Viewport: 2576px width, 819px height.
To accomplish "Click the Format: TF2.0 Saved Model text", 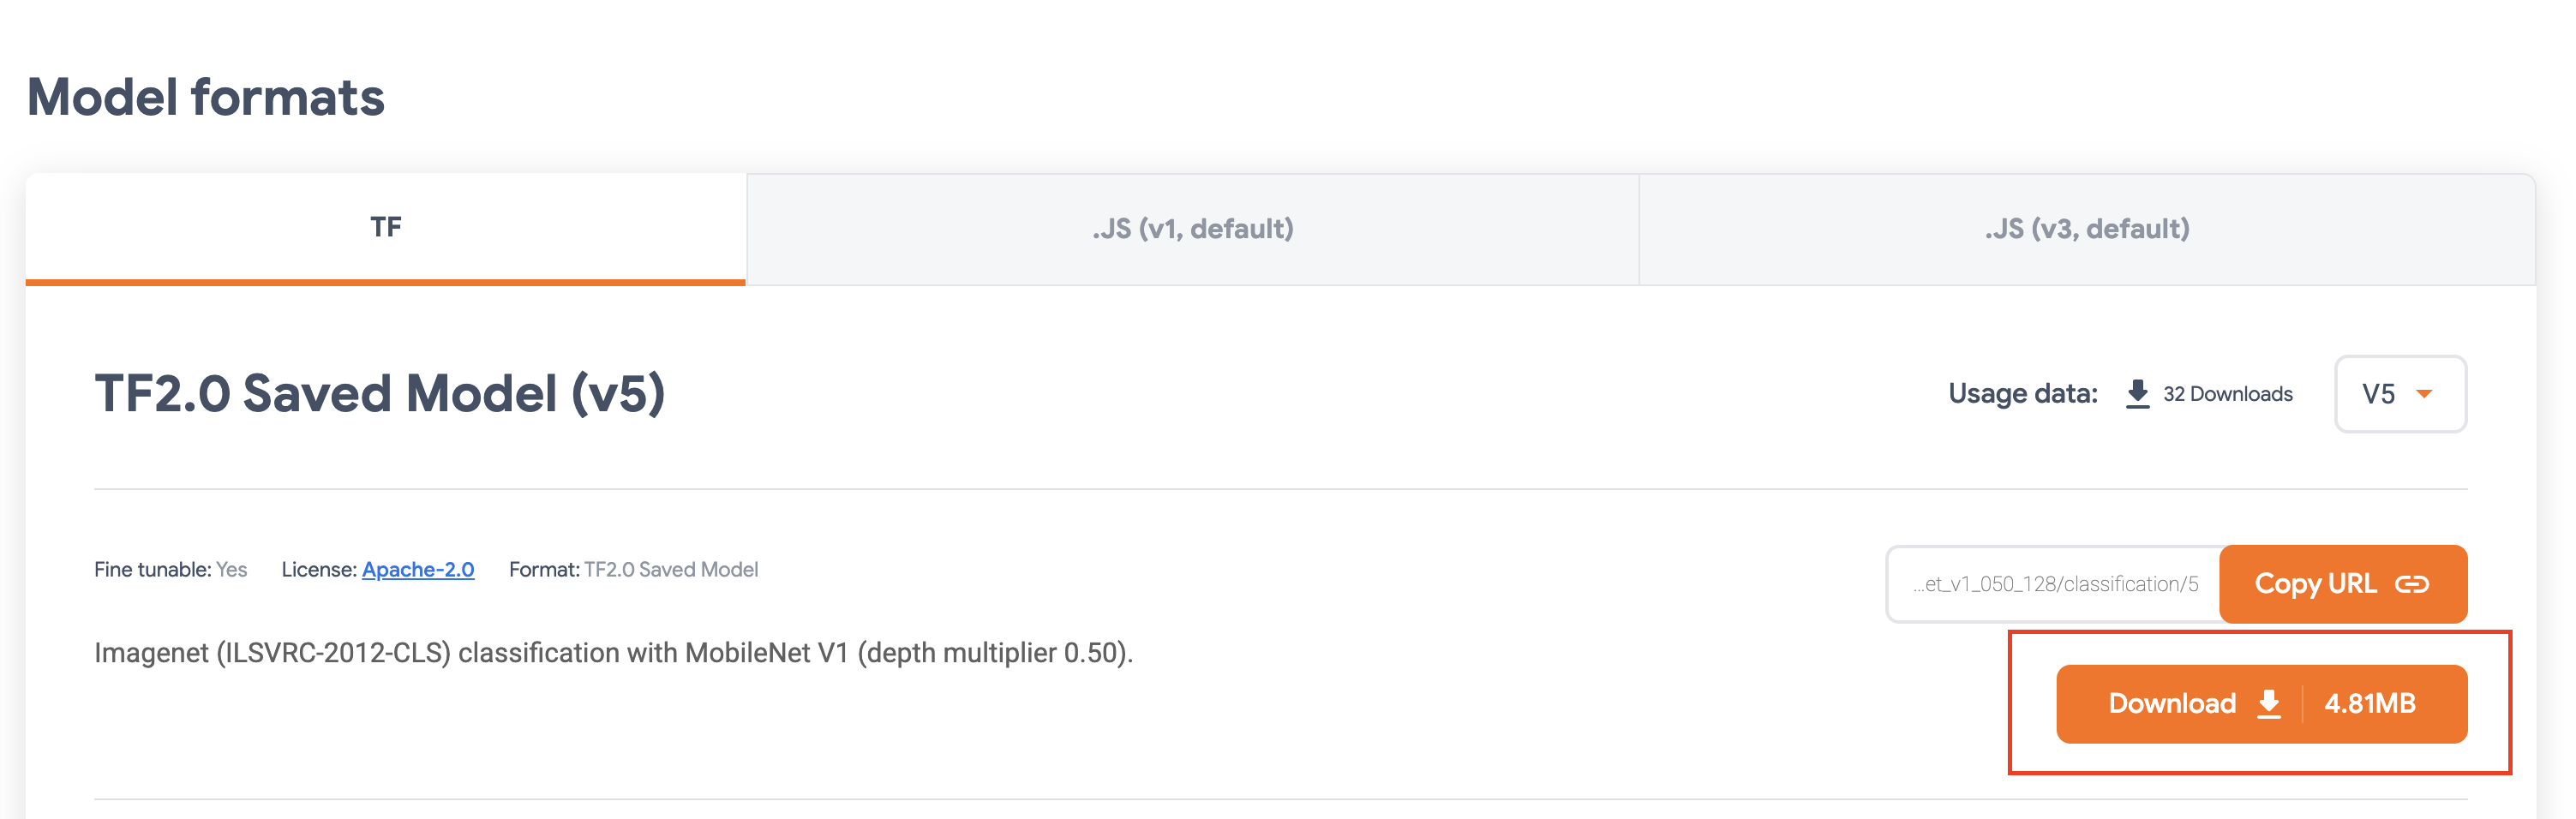I will tap(633, 569).
